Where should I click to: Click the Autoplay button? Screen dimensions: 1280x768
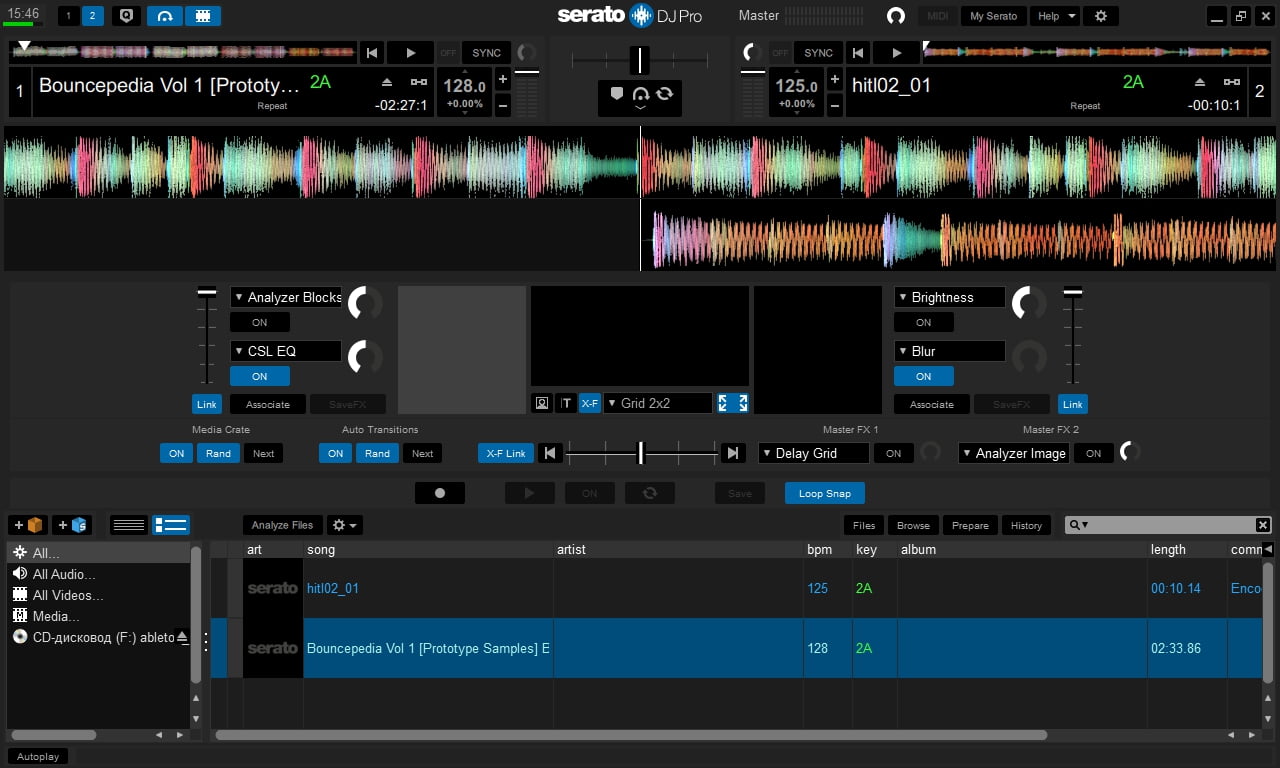[38, 756]
